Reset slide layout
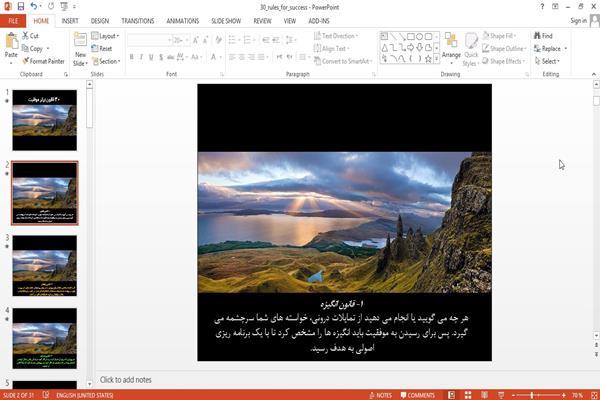The image size is (600, 400). (x=102, y=48)
